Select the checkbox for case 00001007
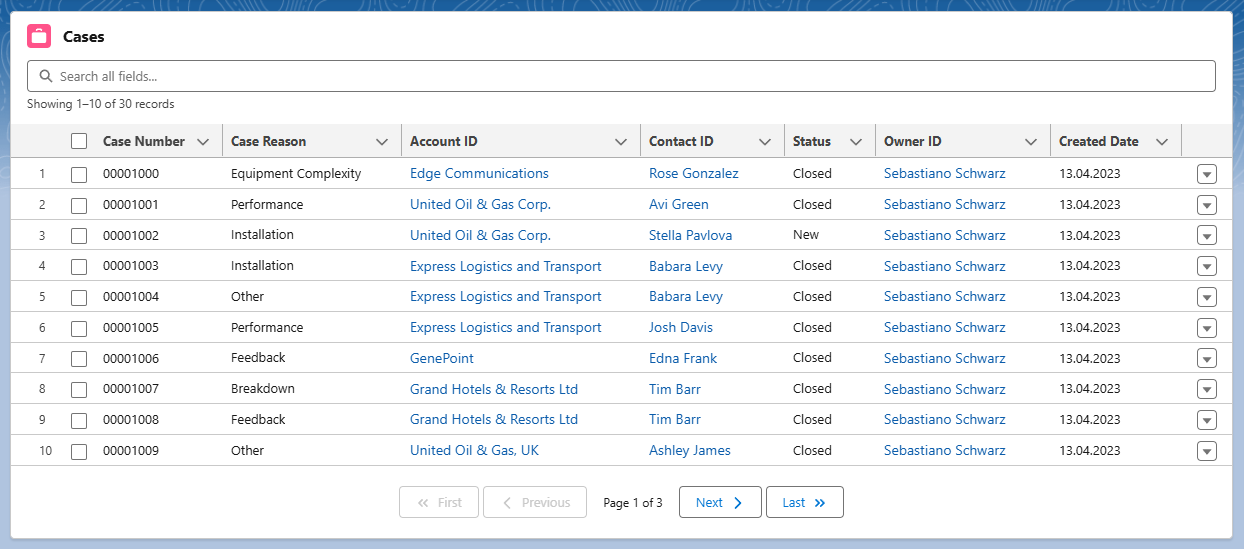 (79, 390)
